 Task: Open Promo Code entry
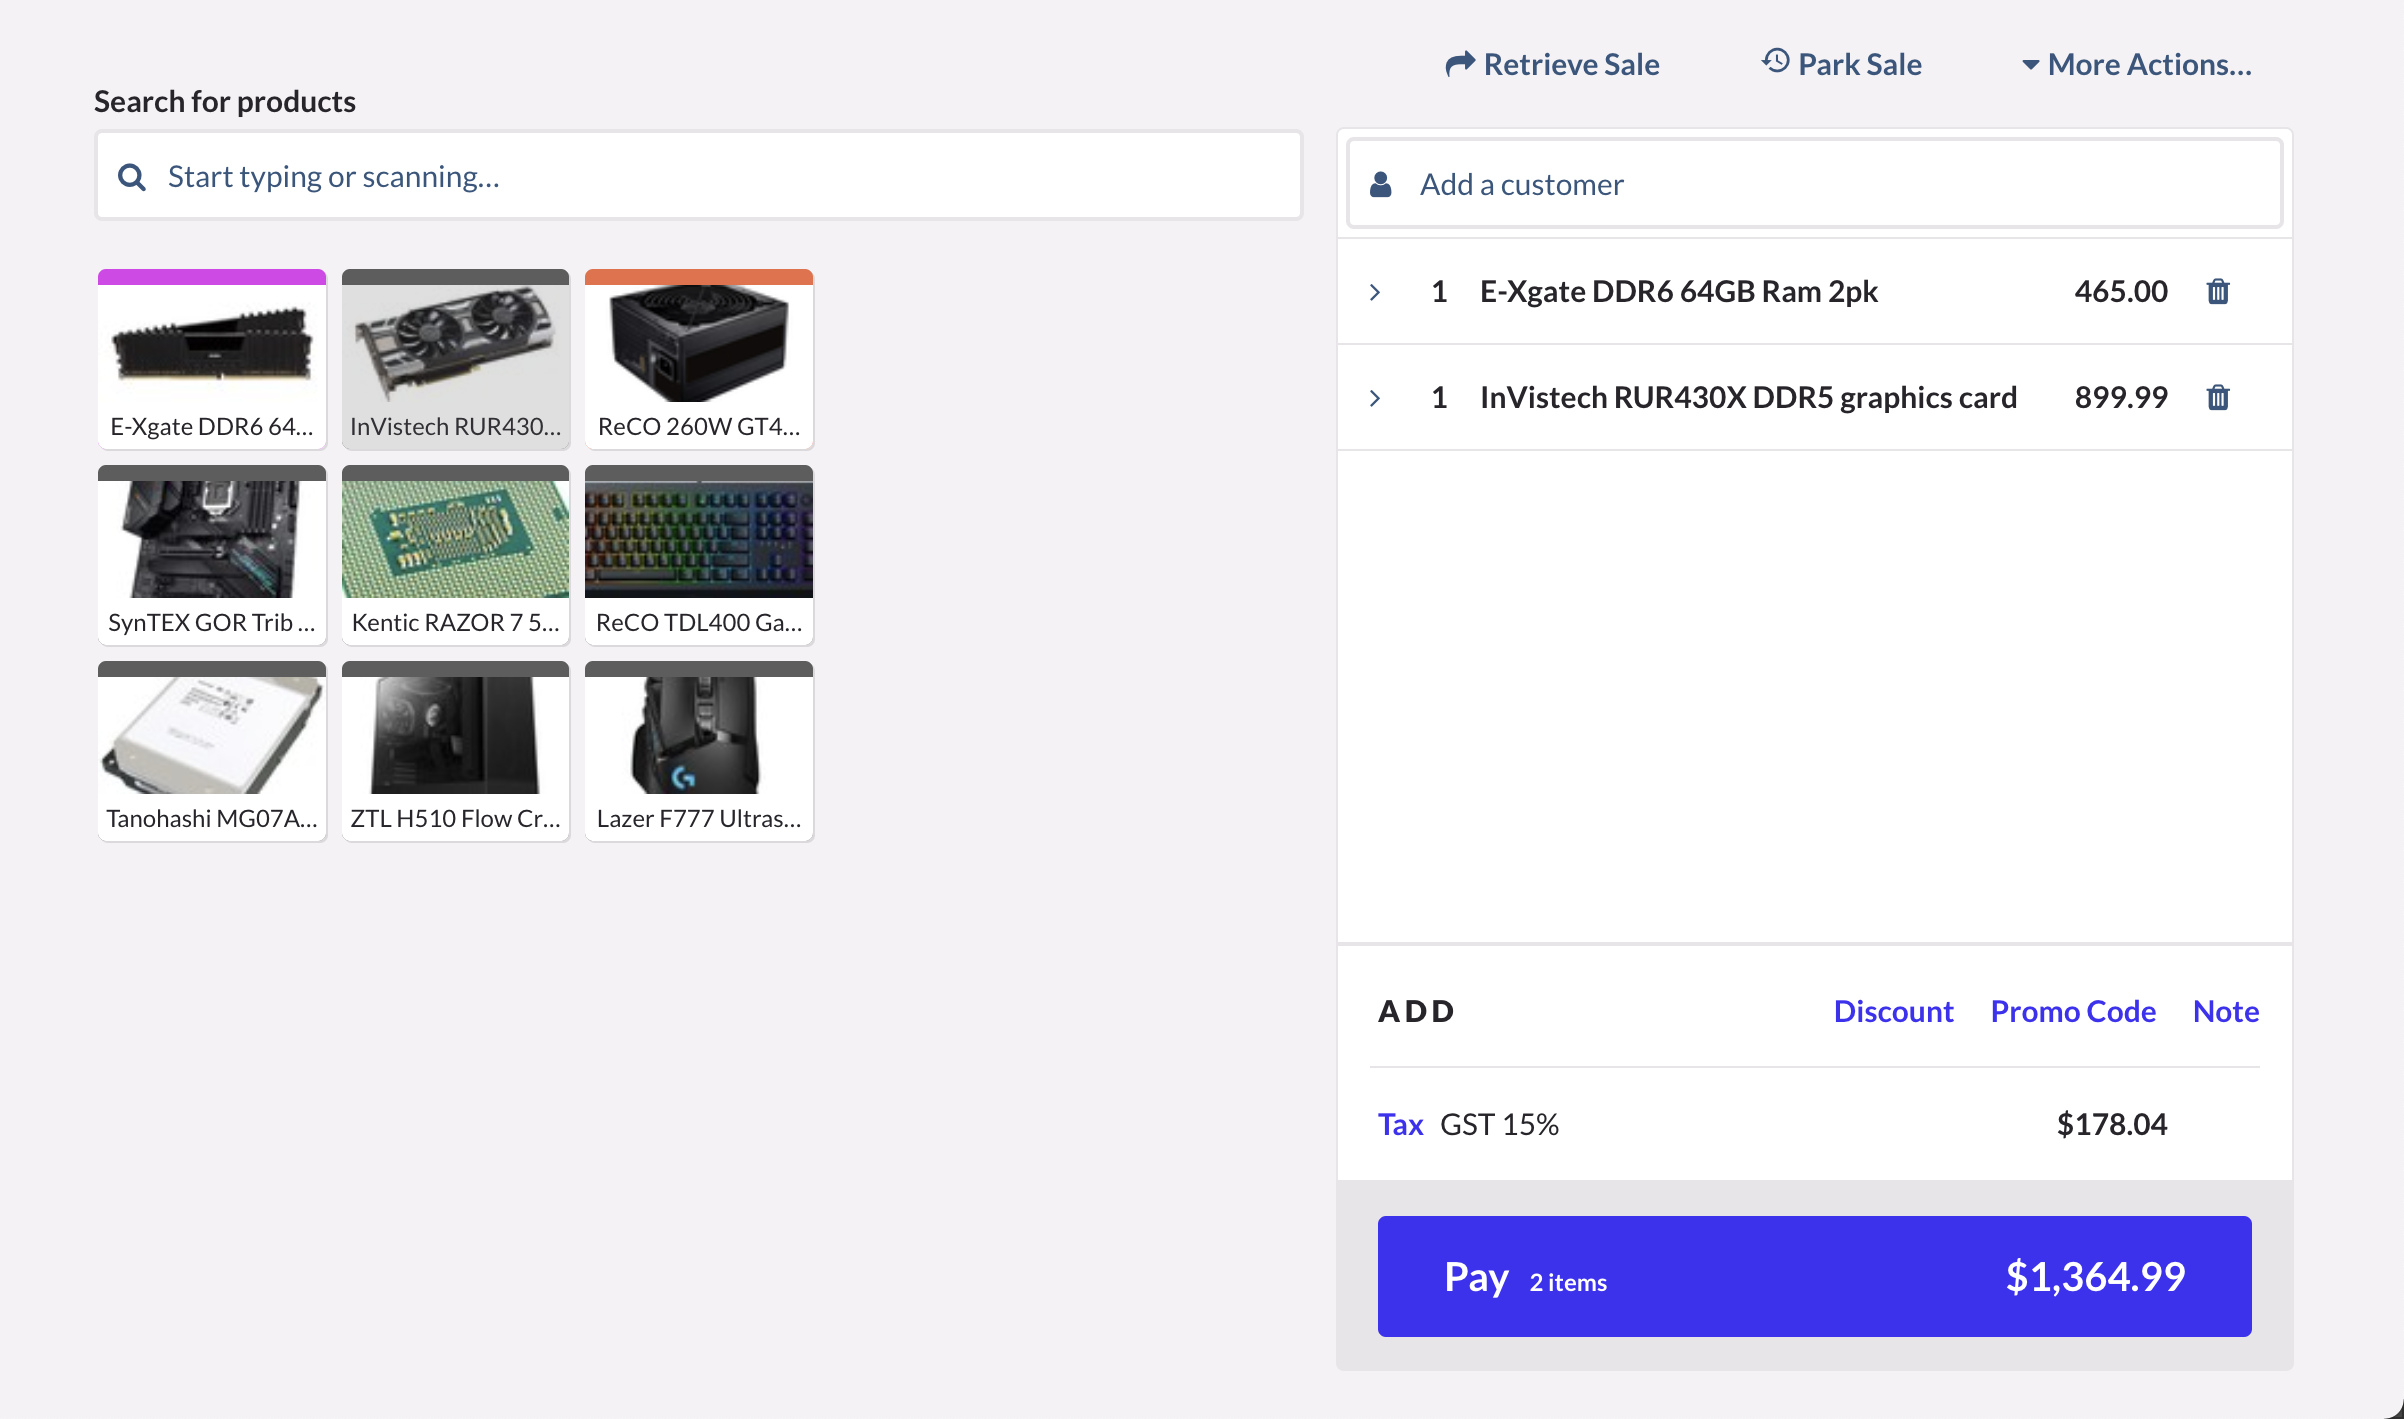click(2073, 1011)
